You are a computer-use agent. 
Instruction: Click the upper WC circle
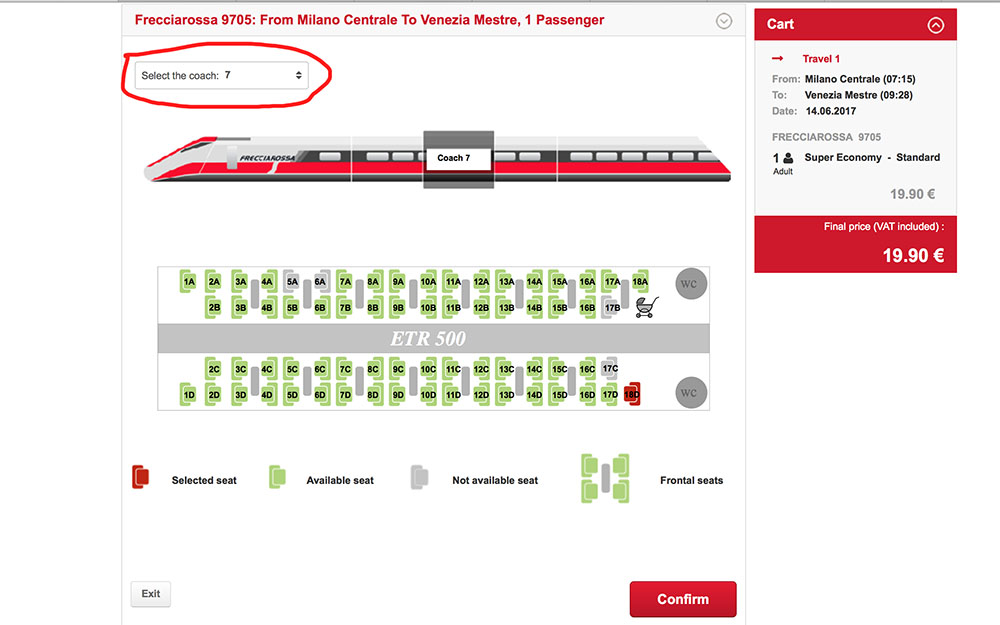coord(691,284)
